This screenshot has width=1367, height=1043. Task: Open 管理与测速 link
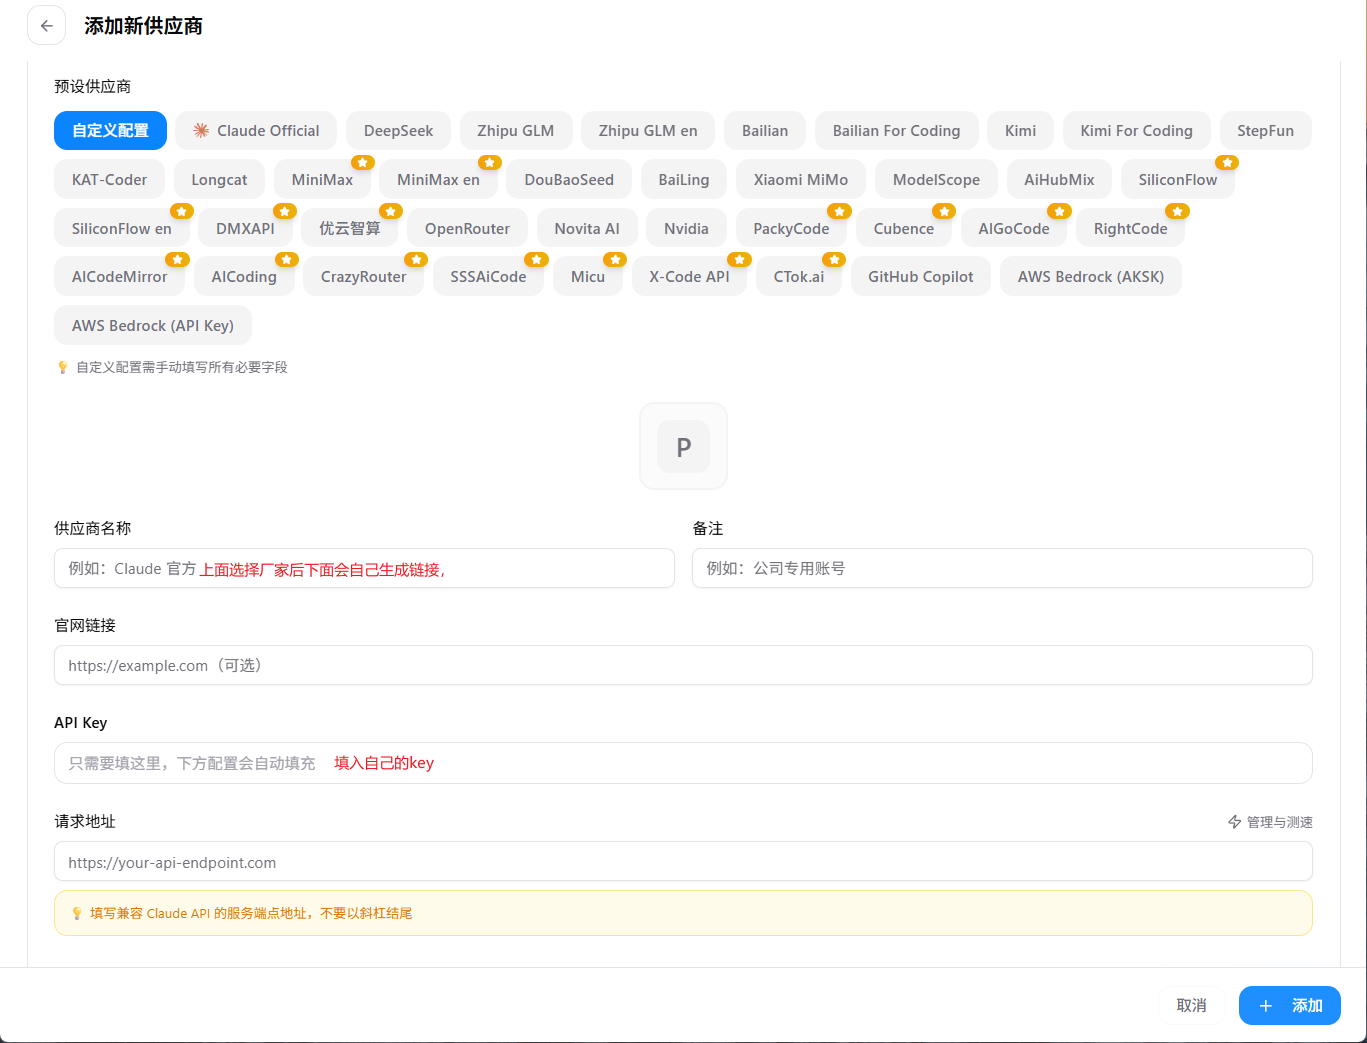point(1270,822)
